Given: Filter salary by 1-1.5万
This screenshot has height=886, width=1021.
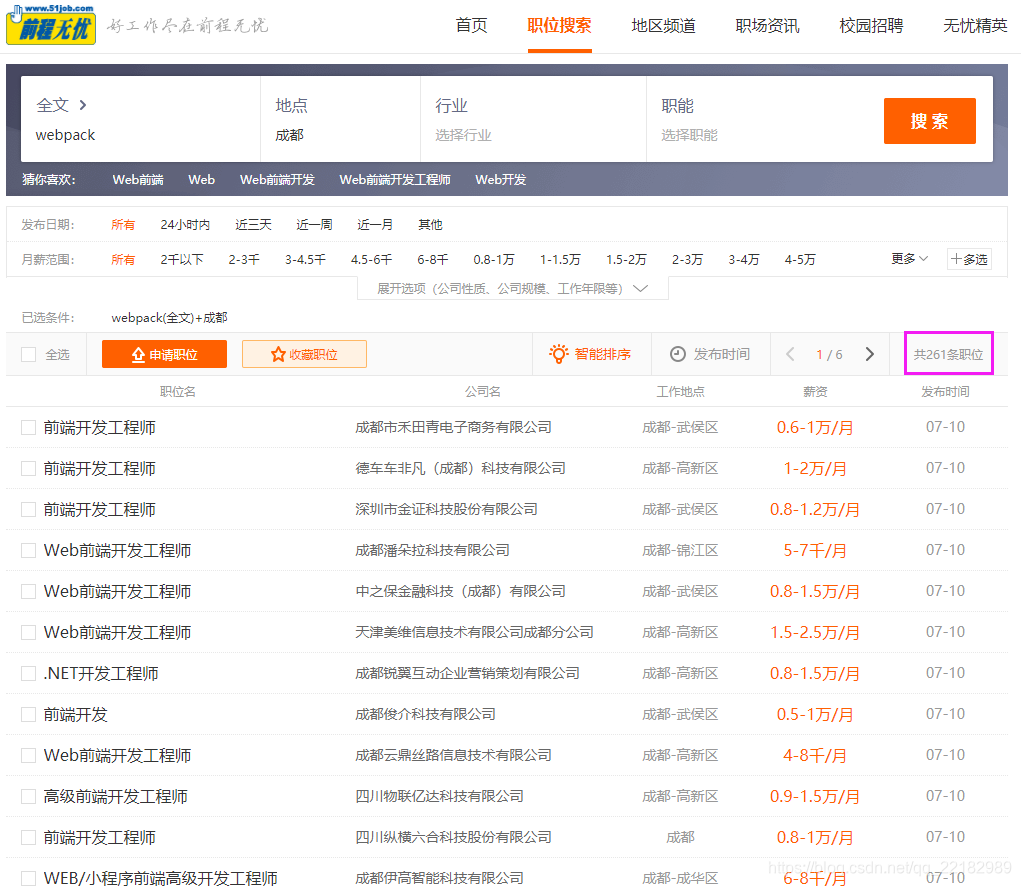Looking at the screenshot, I should tap(560, 260).
